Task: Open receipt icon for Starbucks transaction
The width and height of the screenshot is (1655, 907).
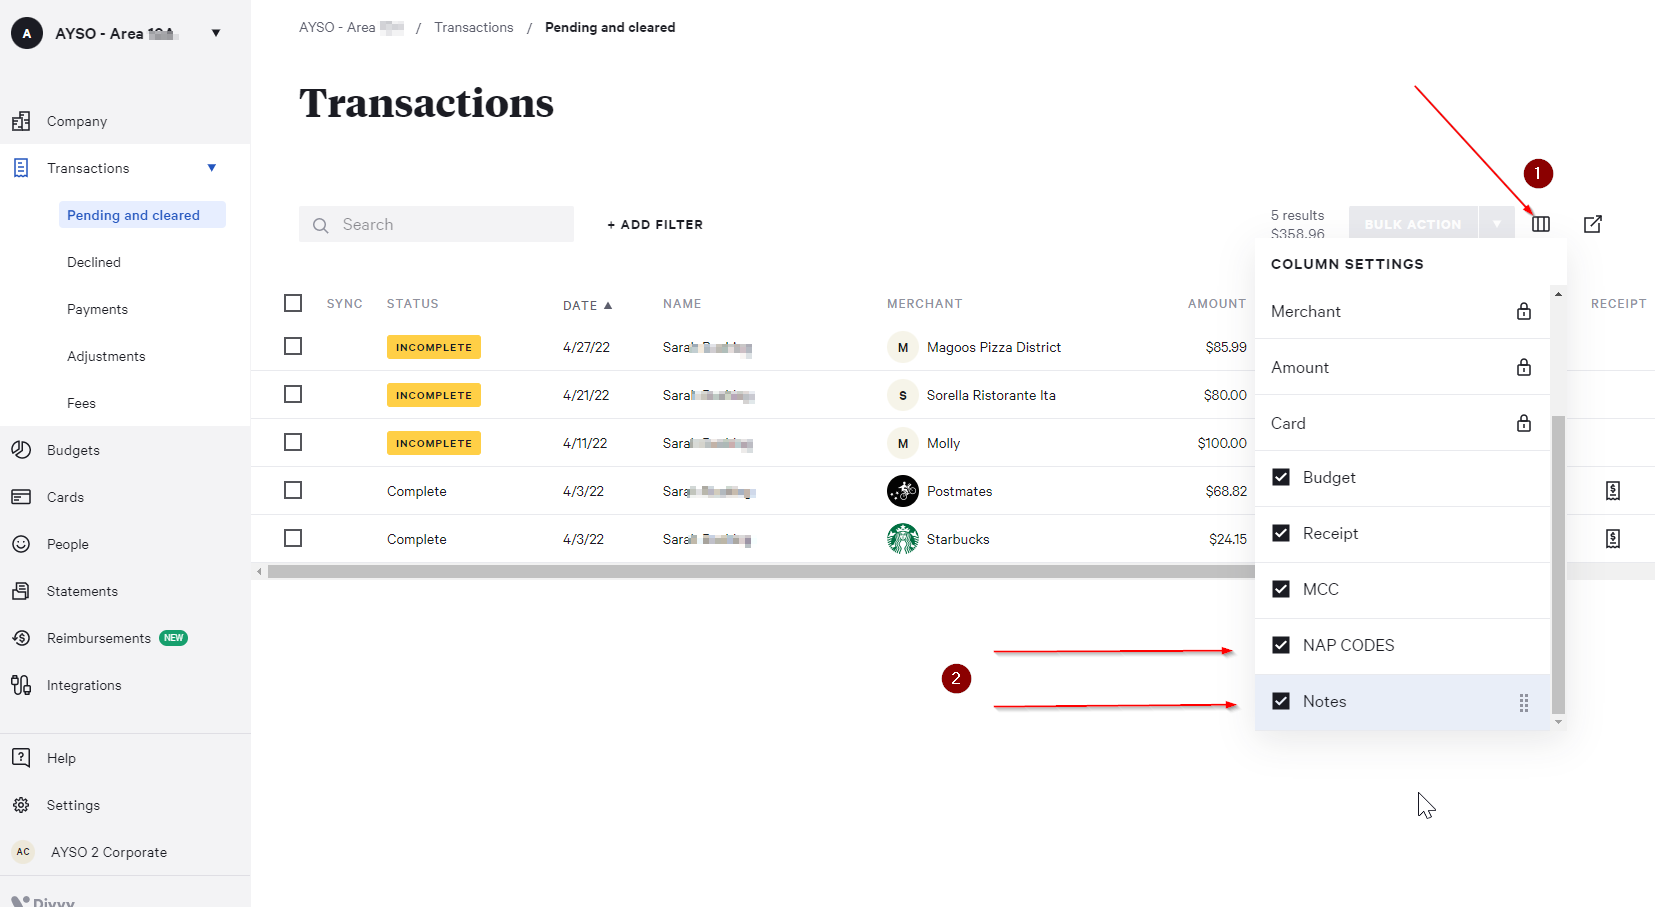Action: coord(1612,539)
